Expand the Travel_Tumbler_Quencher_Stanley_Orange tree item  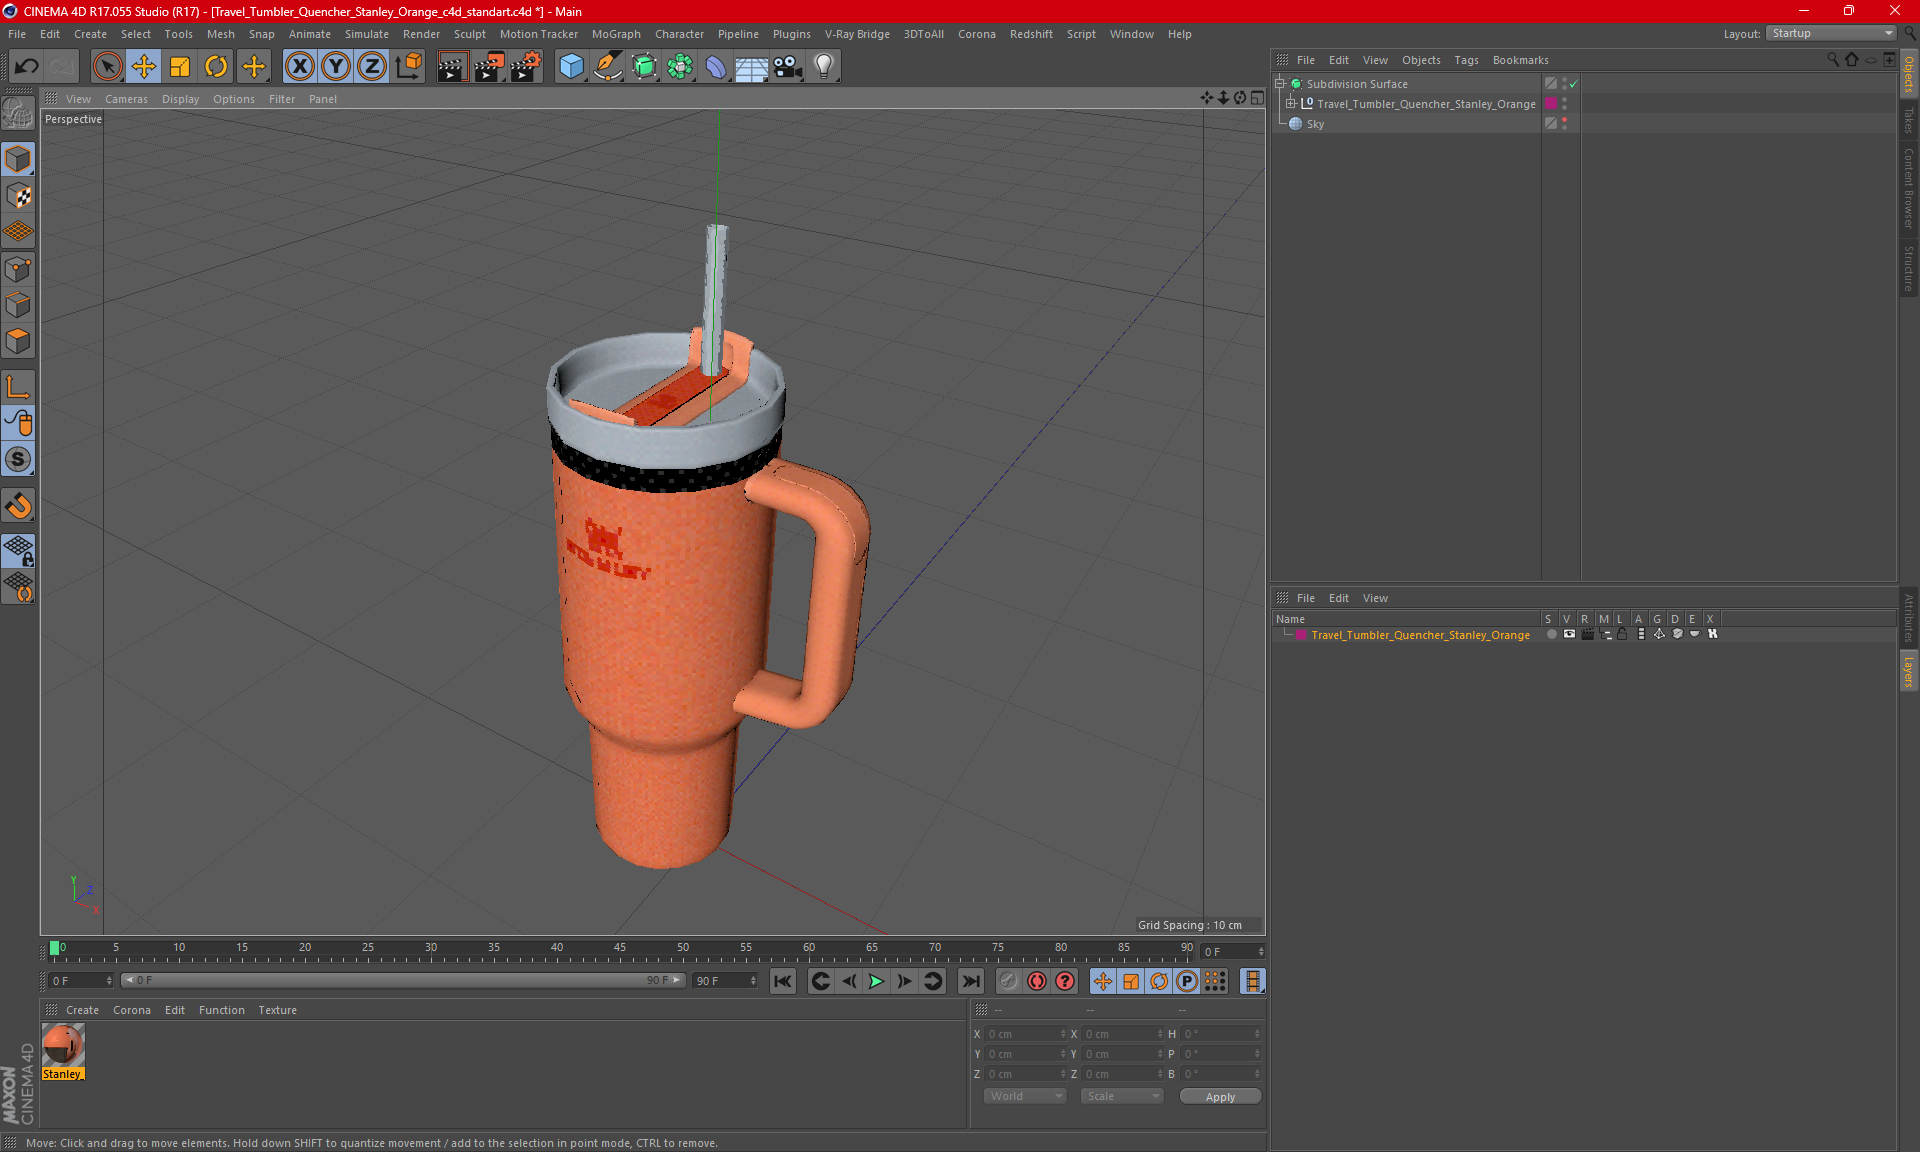[x=1291, y=104]
